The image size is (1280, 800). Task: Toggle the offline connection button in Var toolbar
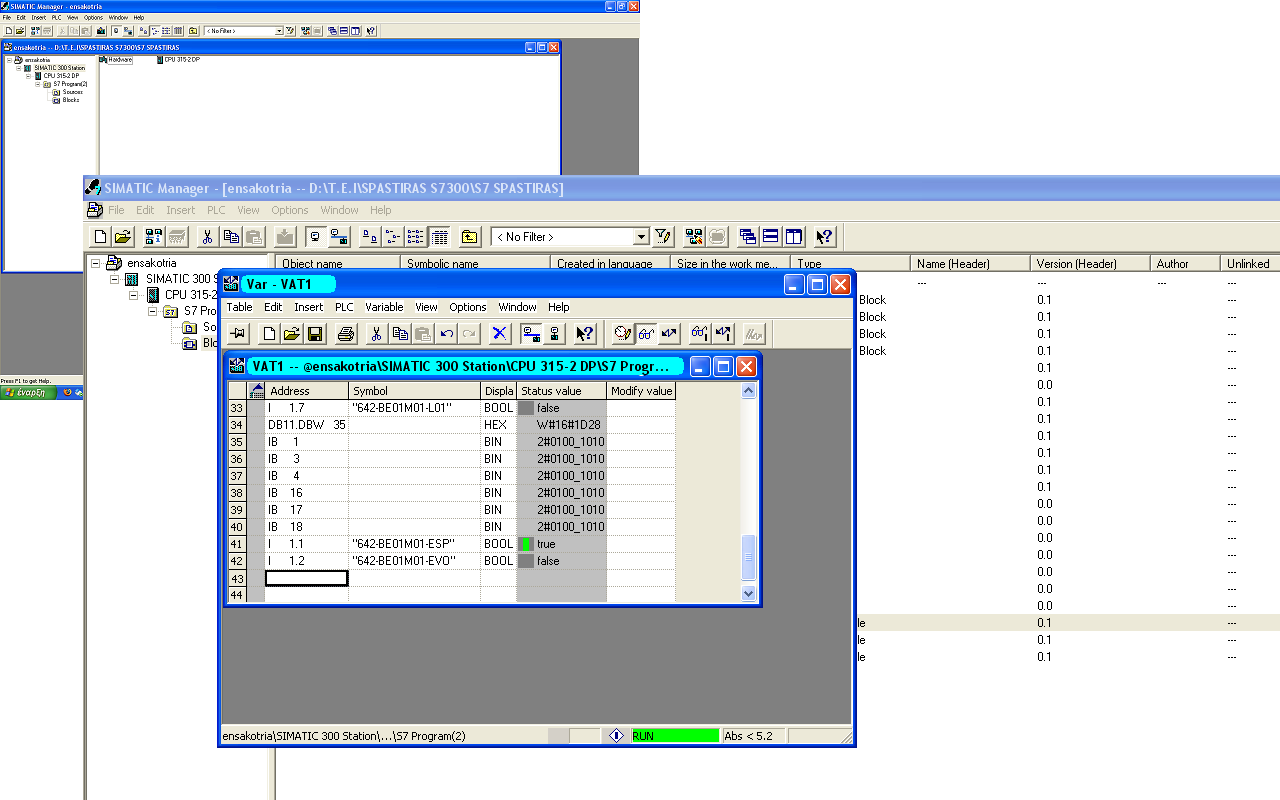coord(554,333)
